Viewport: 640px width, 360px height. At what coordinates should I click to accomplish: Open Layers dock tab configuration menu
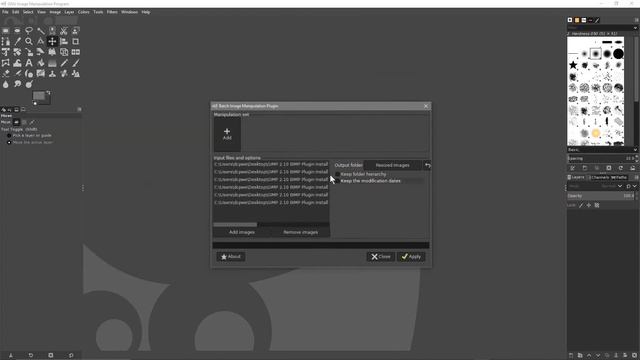636,178
